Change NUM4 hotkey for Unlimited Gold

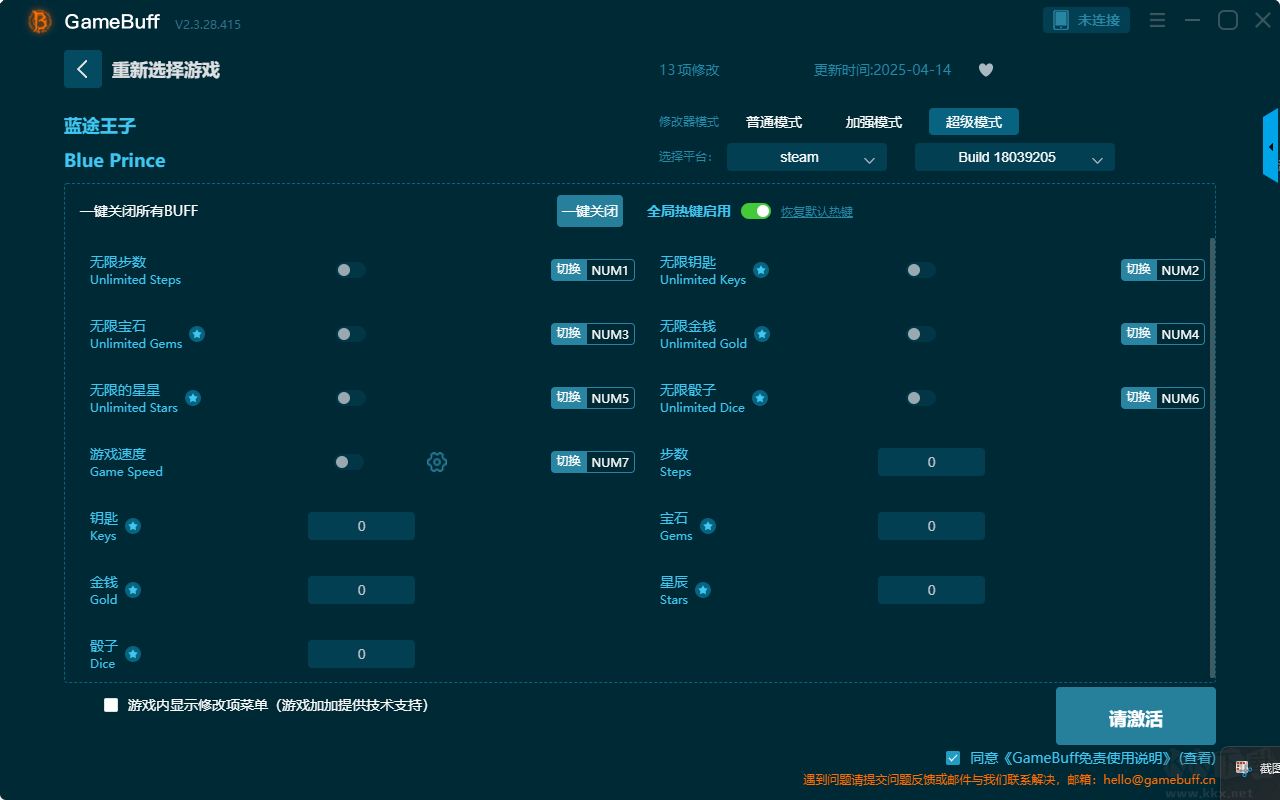pos(1163,334)
